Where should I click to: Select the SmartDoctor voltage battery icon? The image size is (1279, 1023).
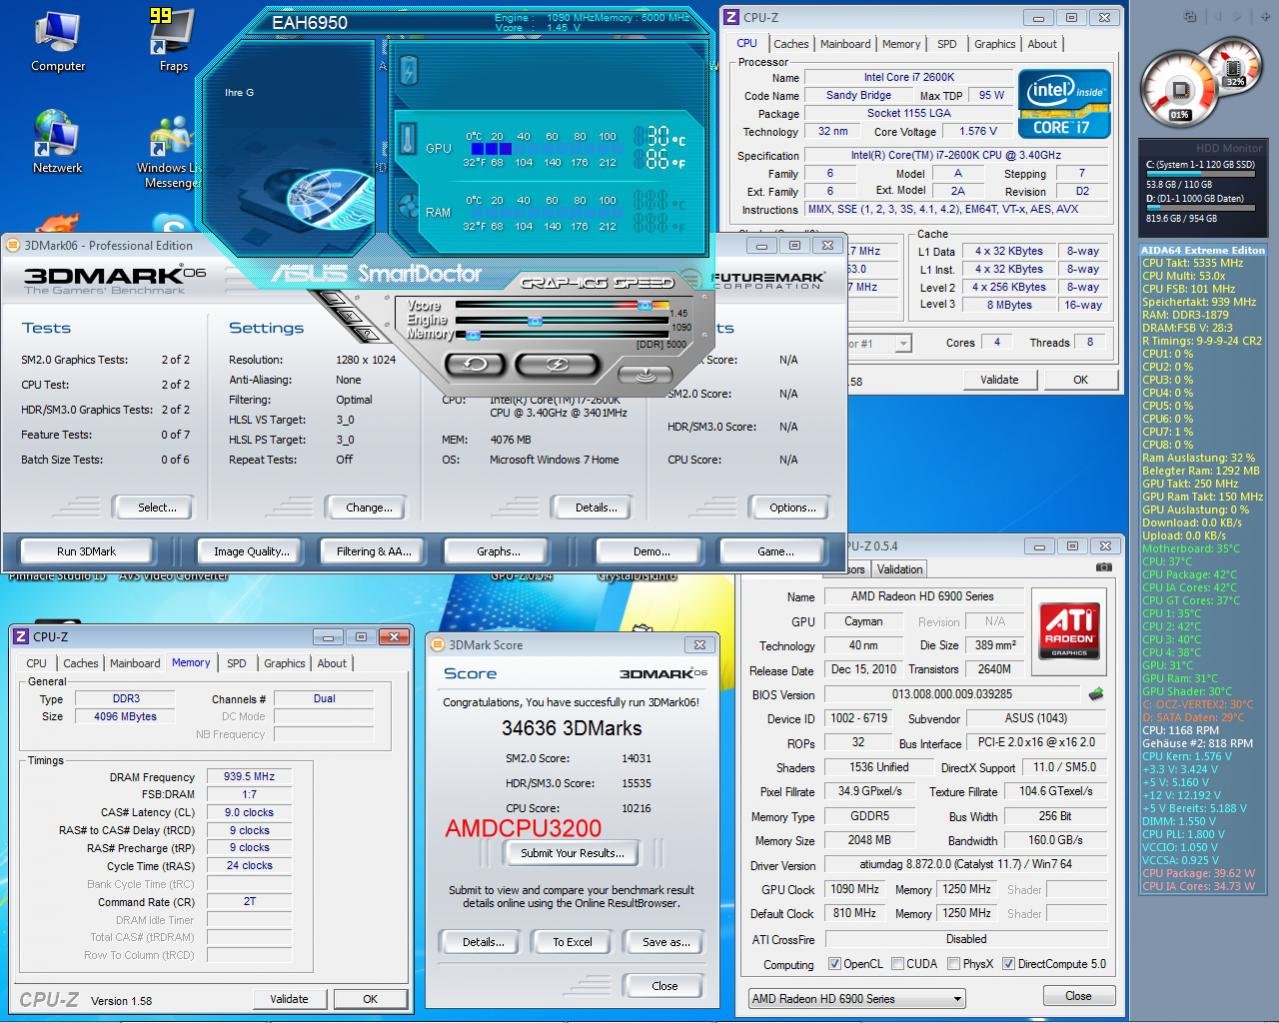[x=408, y=70]
